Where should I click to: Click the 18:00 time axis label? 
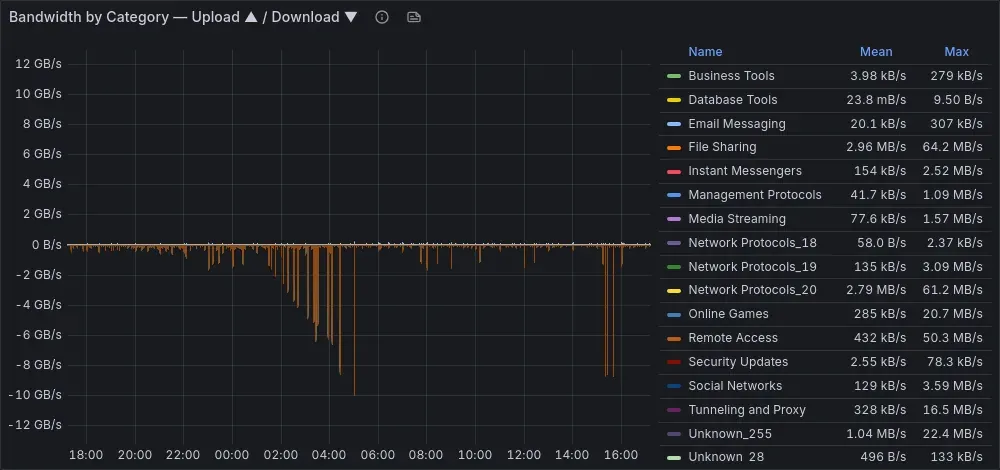[86, 455]
